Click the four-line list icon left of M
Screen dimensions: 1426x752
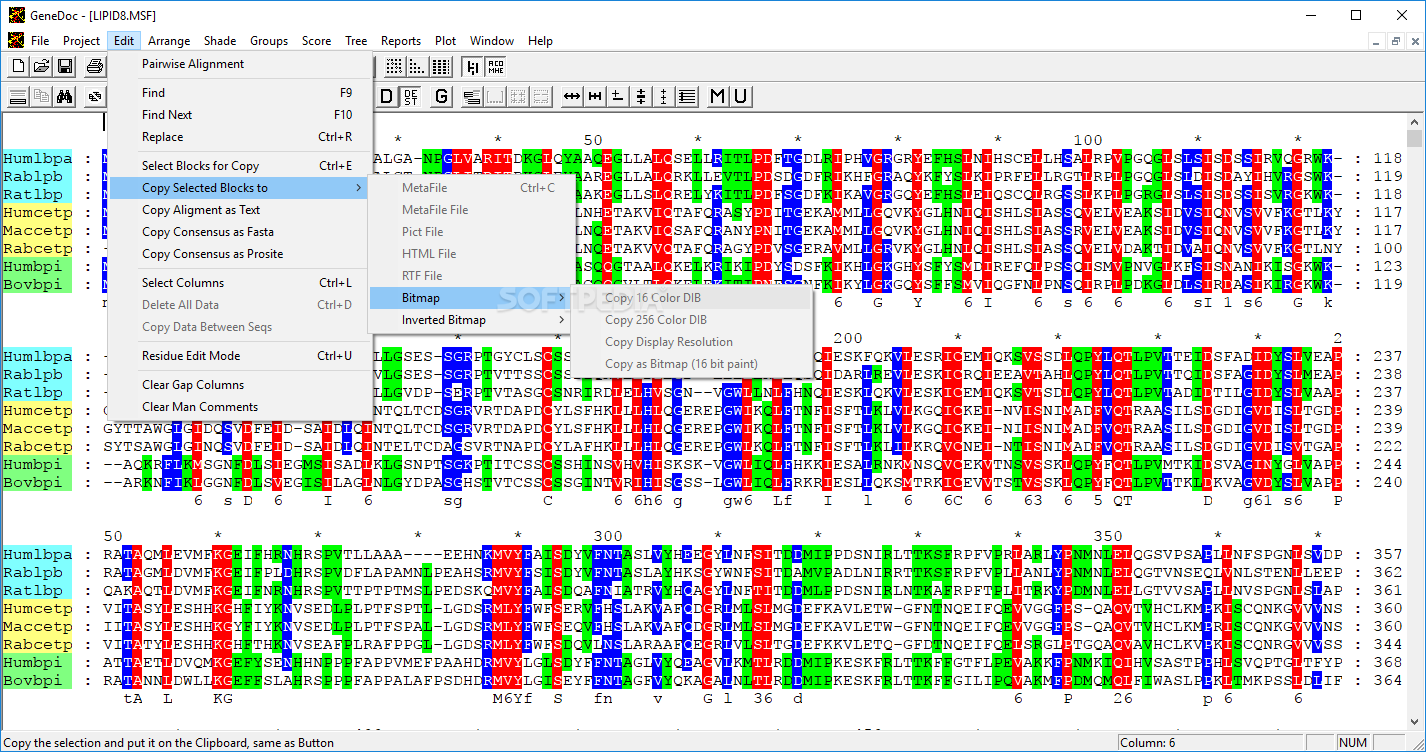(x=687, y=97)
